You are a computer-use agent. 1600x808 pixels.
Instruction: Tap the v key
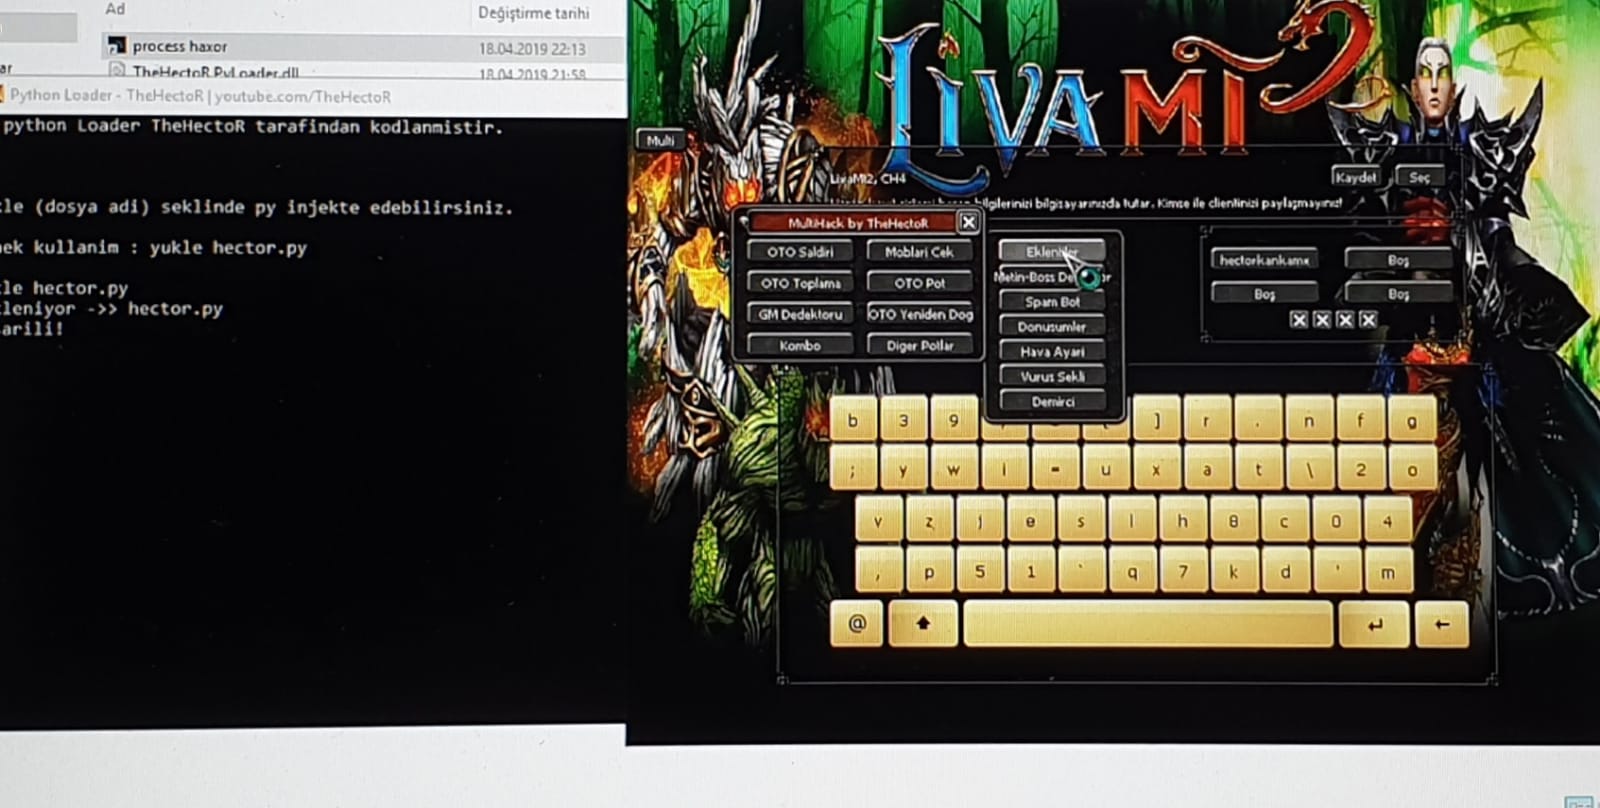pos(879,521)
